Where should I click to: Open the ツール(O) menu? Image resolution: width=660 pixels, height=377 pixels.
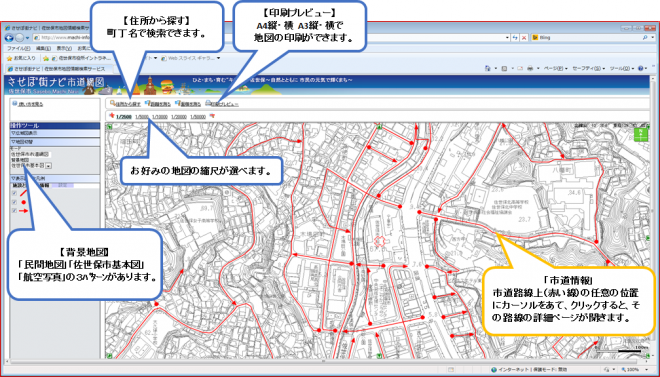coord(622,68)
